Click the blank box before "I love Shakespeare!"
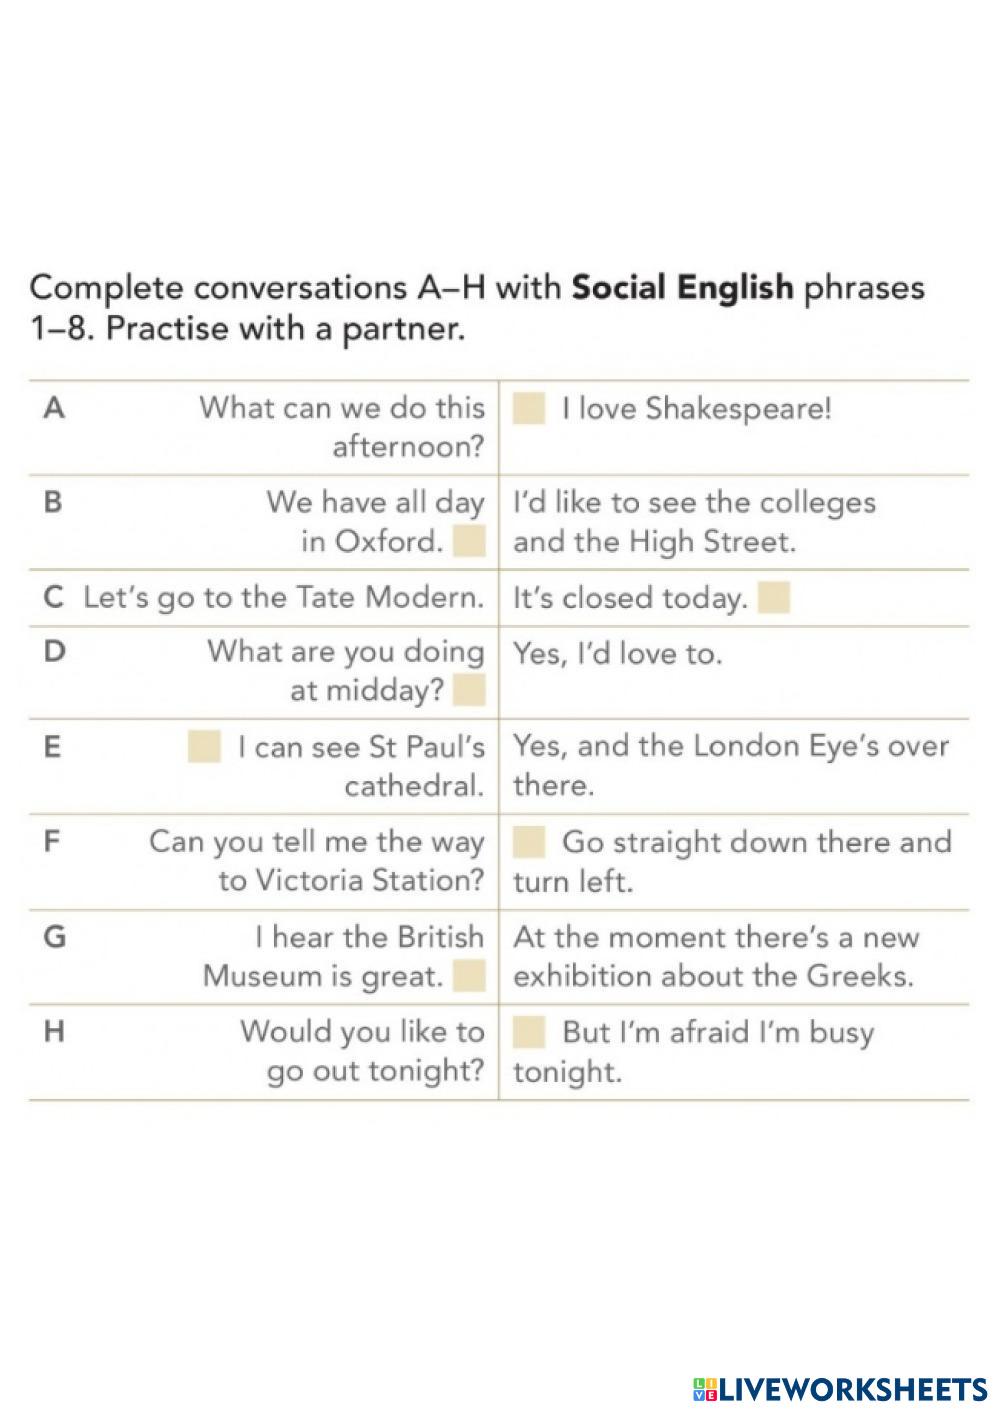This screenshot has width=1000, height=1414. click(x=529, y=408)
